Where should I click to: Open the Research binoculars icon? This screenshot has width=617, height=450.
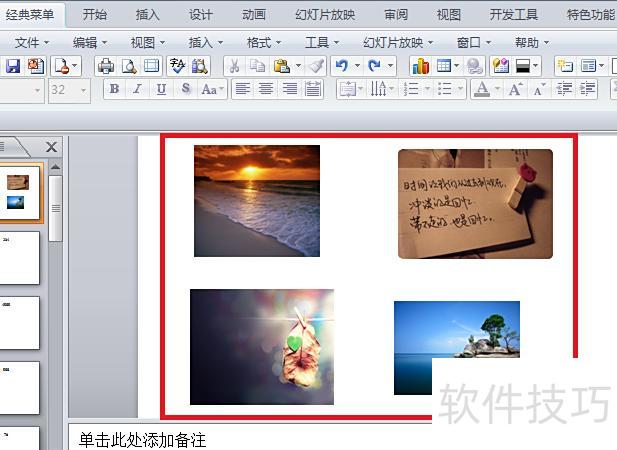coord(200,66)
